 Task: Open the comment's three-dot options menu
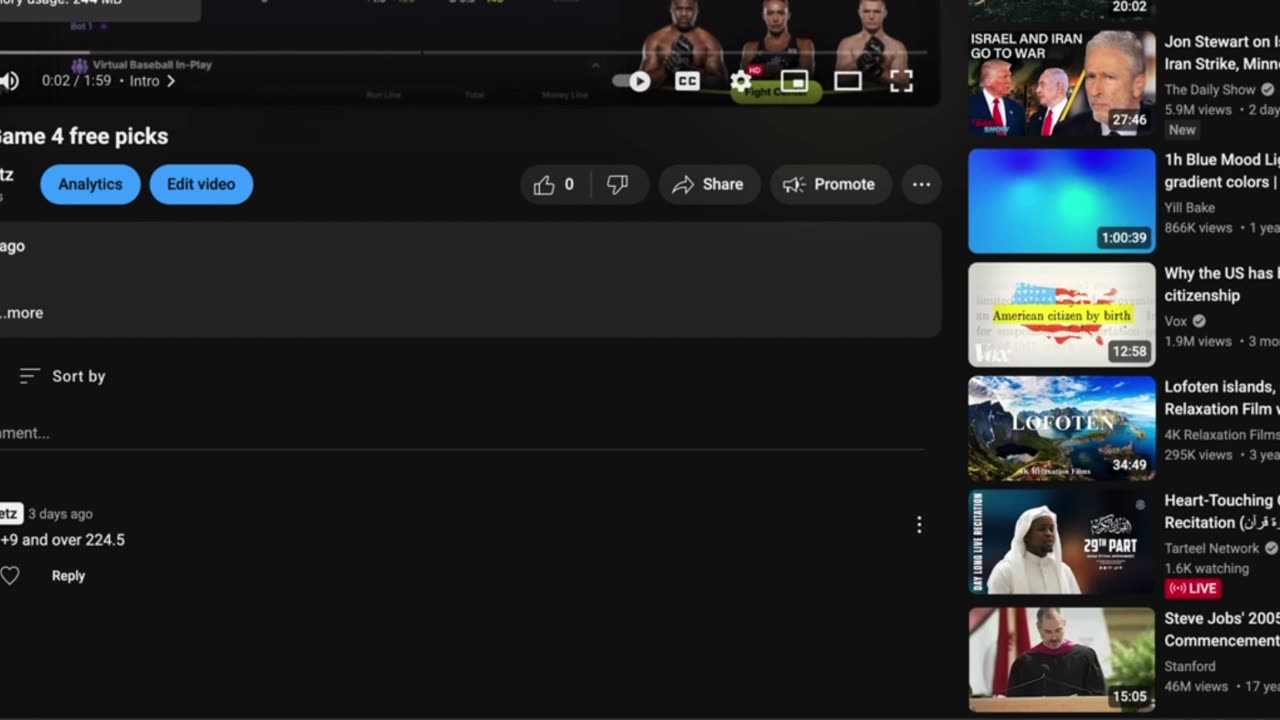click(919, 525)
